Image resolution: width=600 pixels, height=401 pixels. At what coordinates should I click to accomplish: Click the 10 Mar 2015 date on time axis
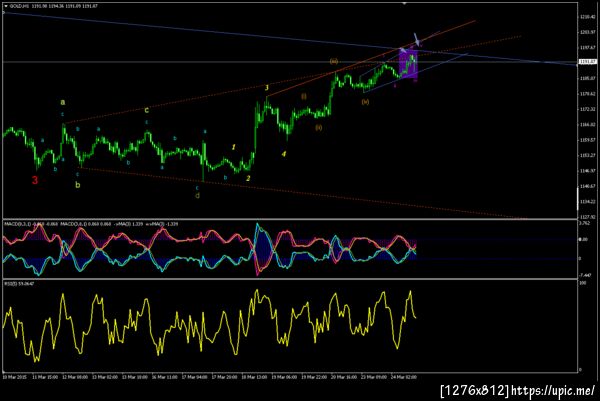pos(15,377)
